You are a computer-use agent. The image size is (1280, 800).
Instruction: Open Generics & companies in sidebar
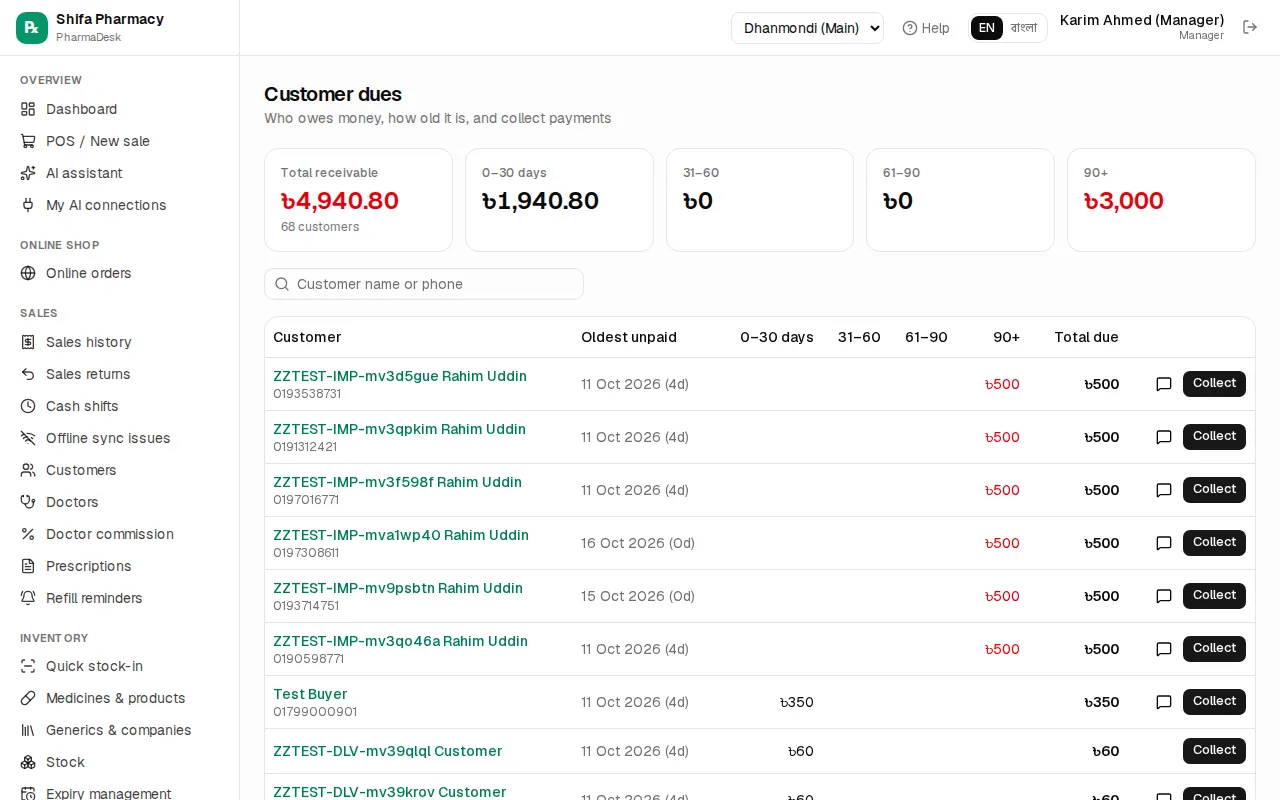[x=120, y=730]
